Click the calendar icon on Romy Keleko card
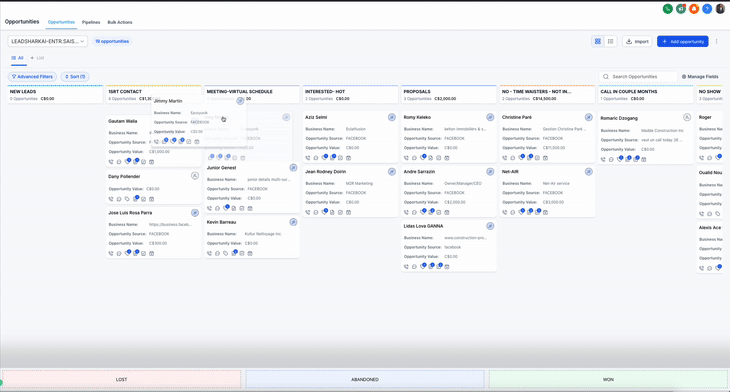 447,158
